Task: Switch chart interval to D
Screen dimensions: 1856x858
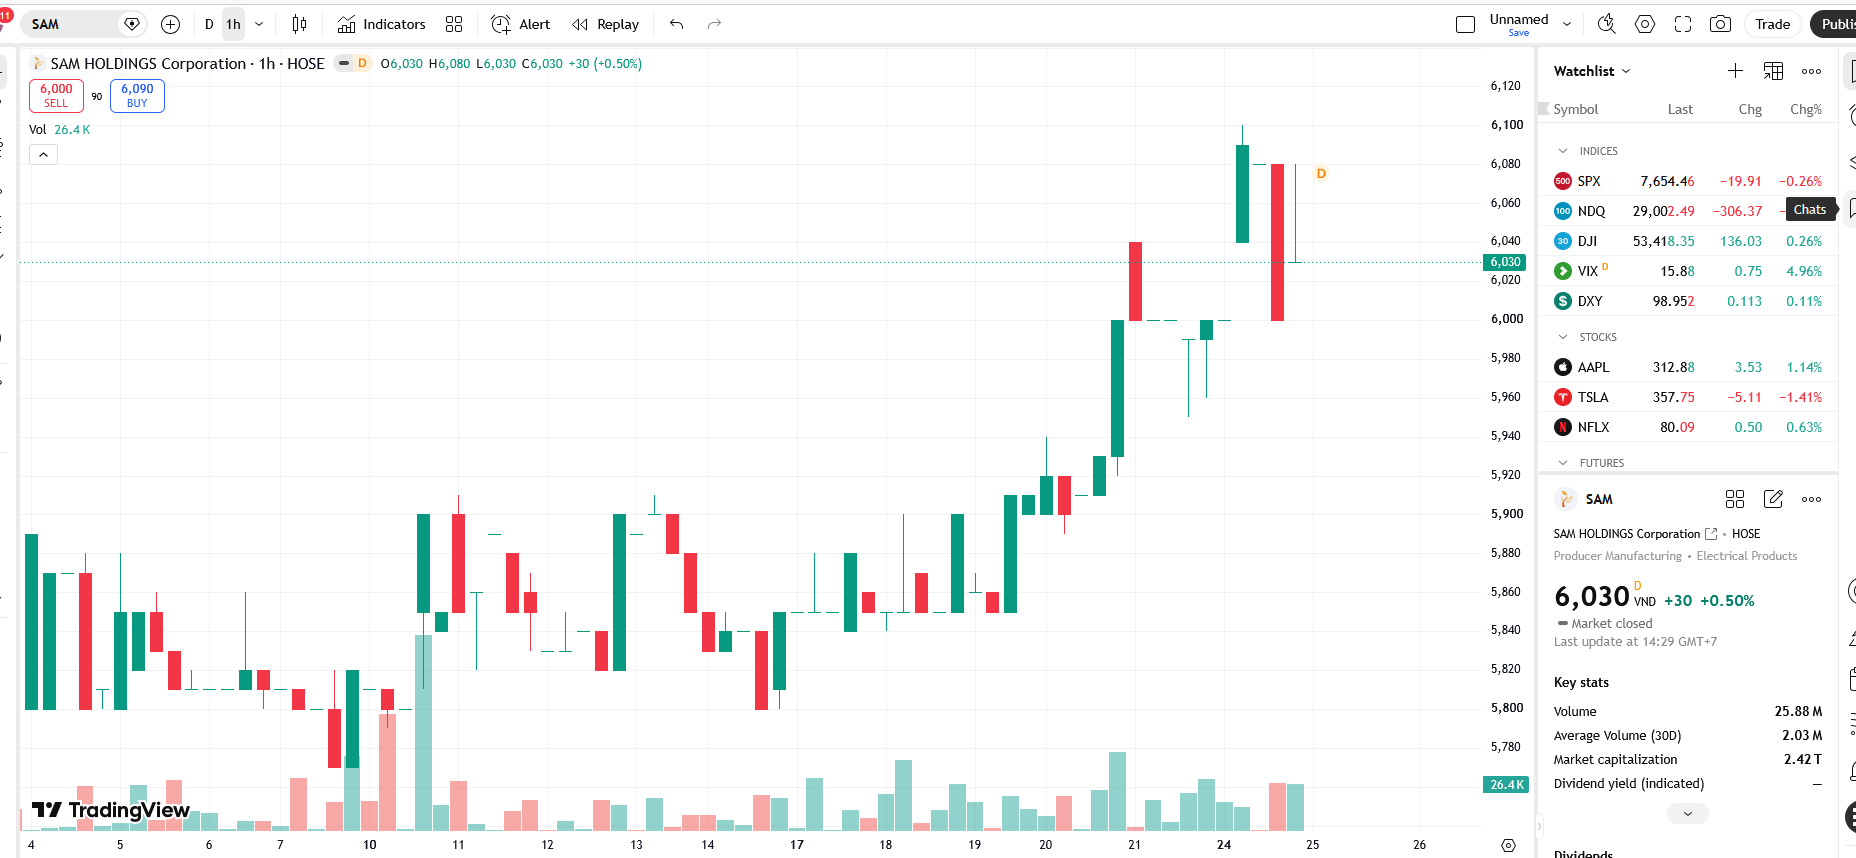Action: click(x=209, y=24)
